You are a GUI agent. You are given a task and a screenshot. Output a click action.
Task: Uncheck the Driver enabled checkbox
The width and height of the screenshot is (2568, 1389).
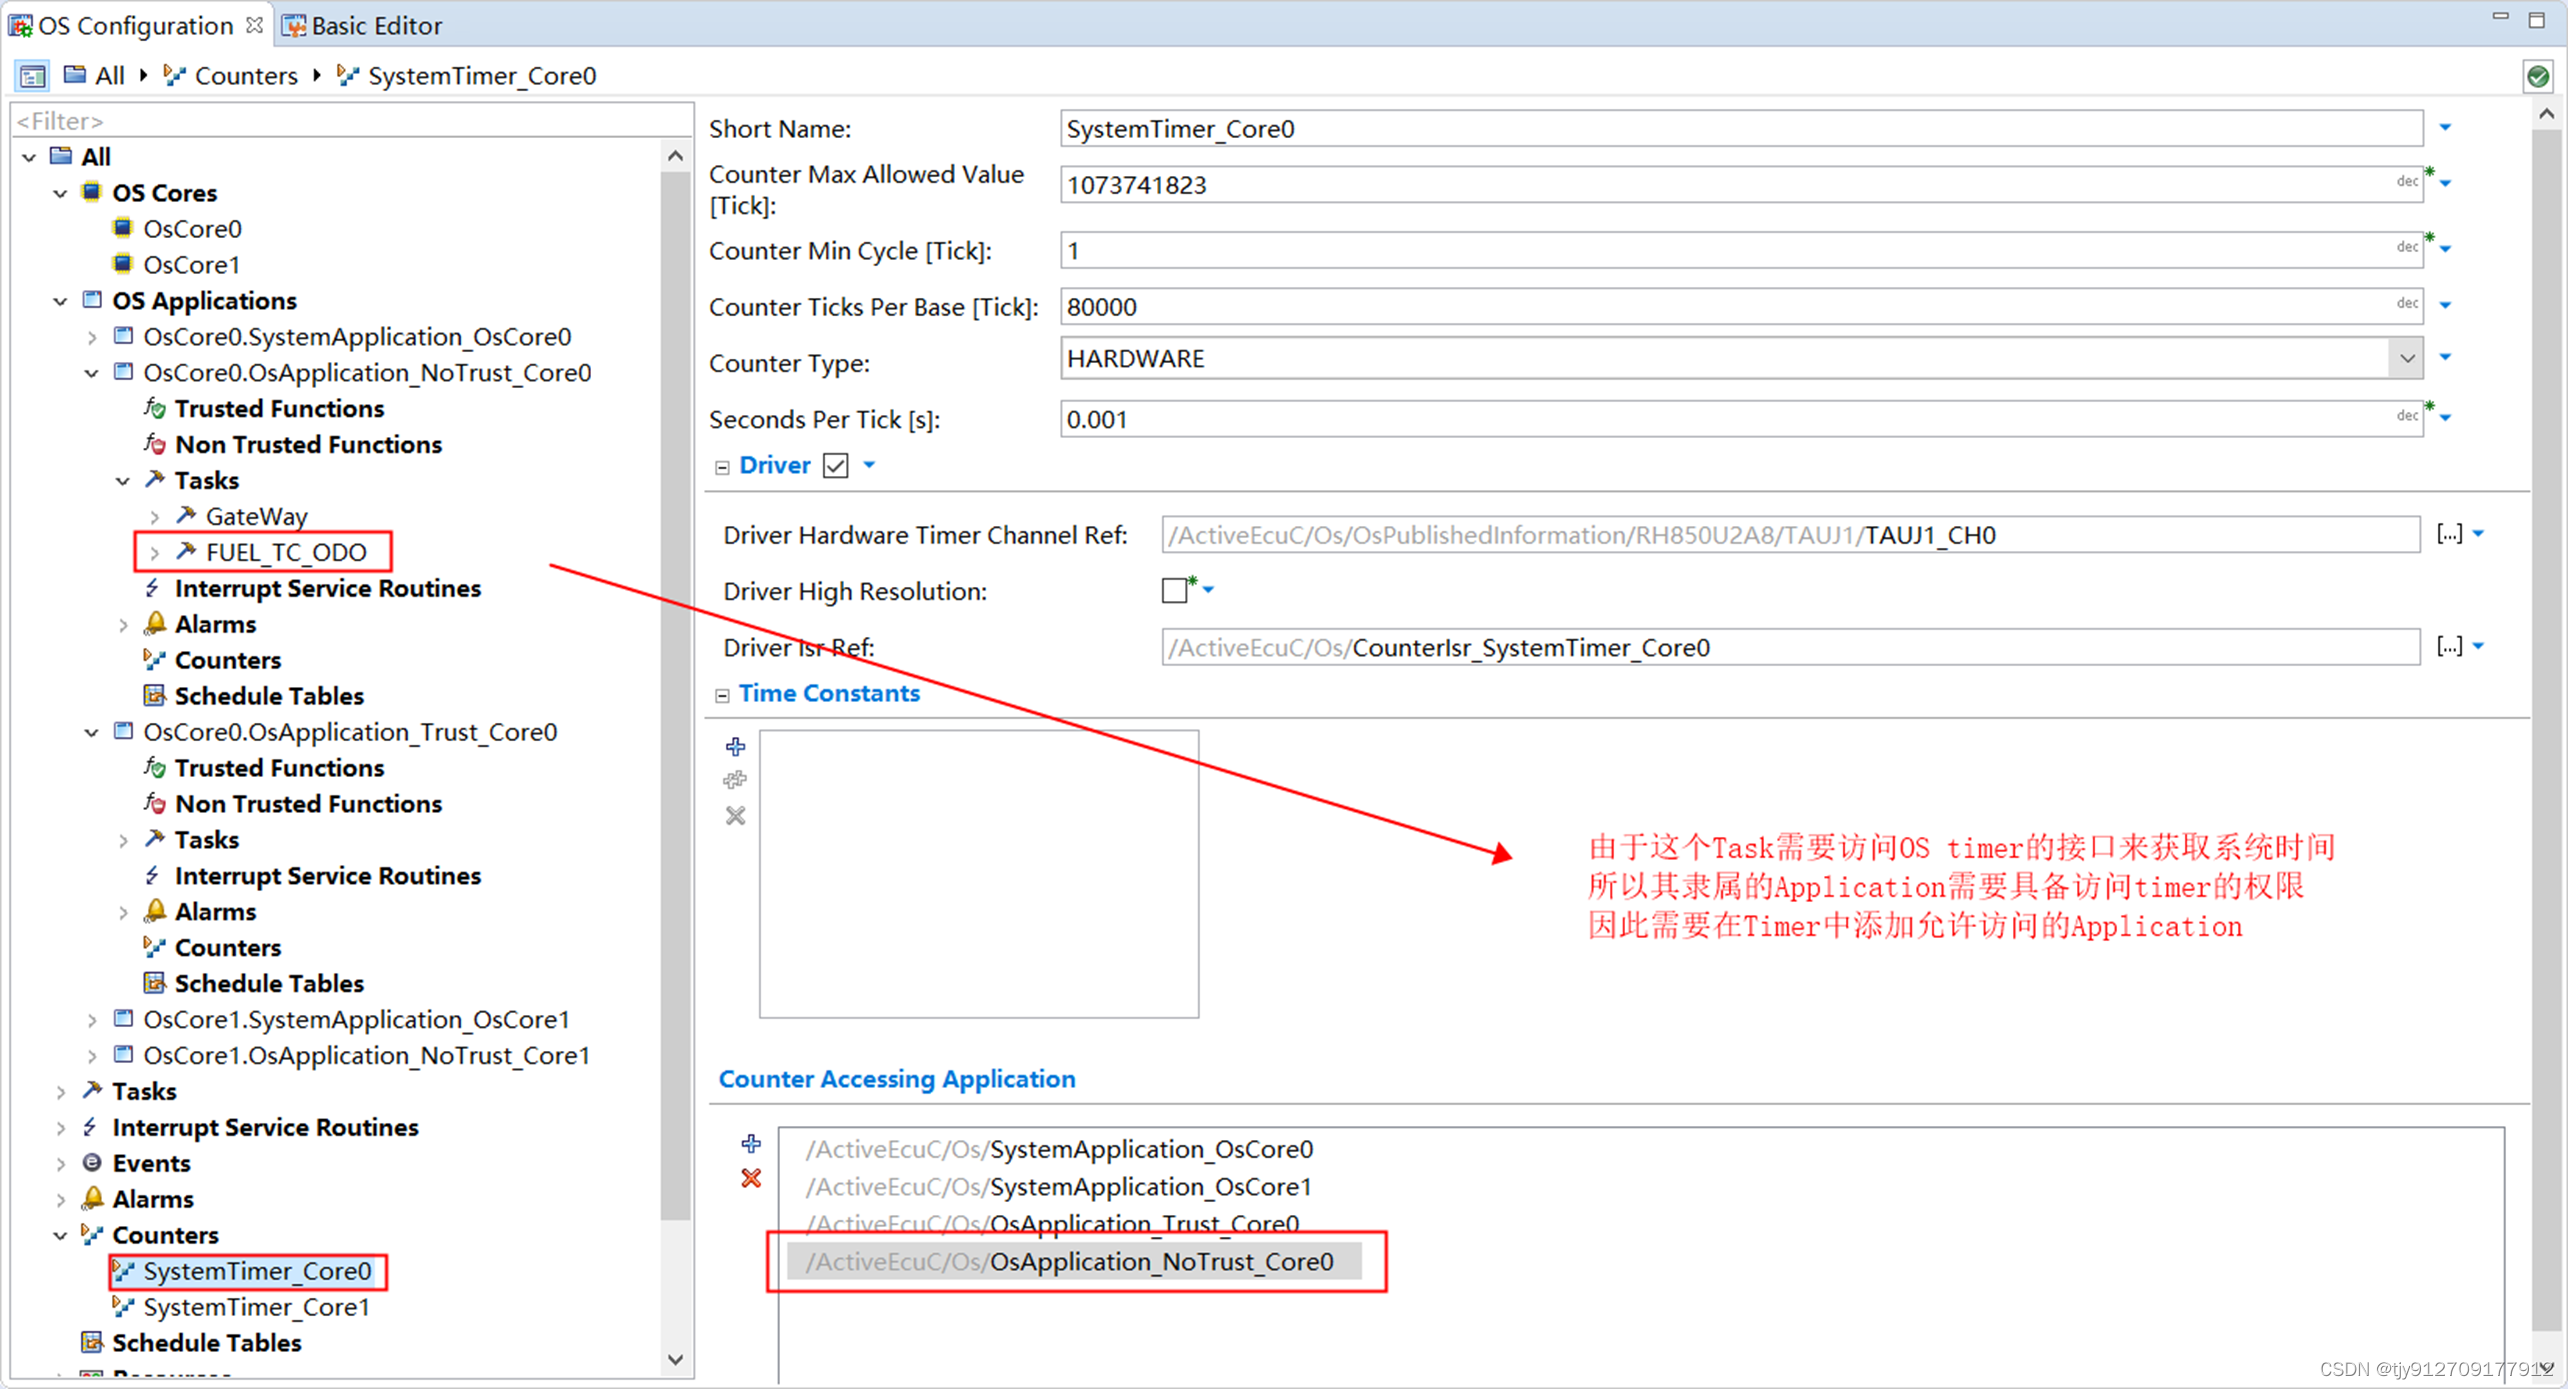click(x=836, y=464)
